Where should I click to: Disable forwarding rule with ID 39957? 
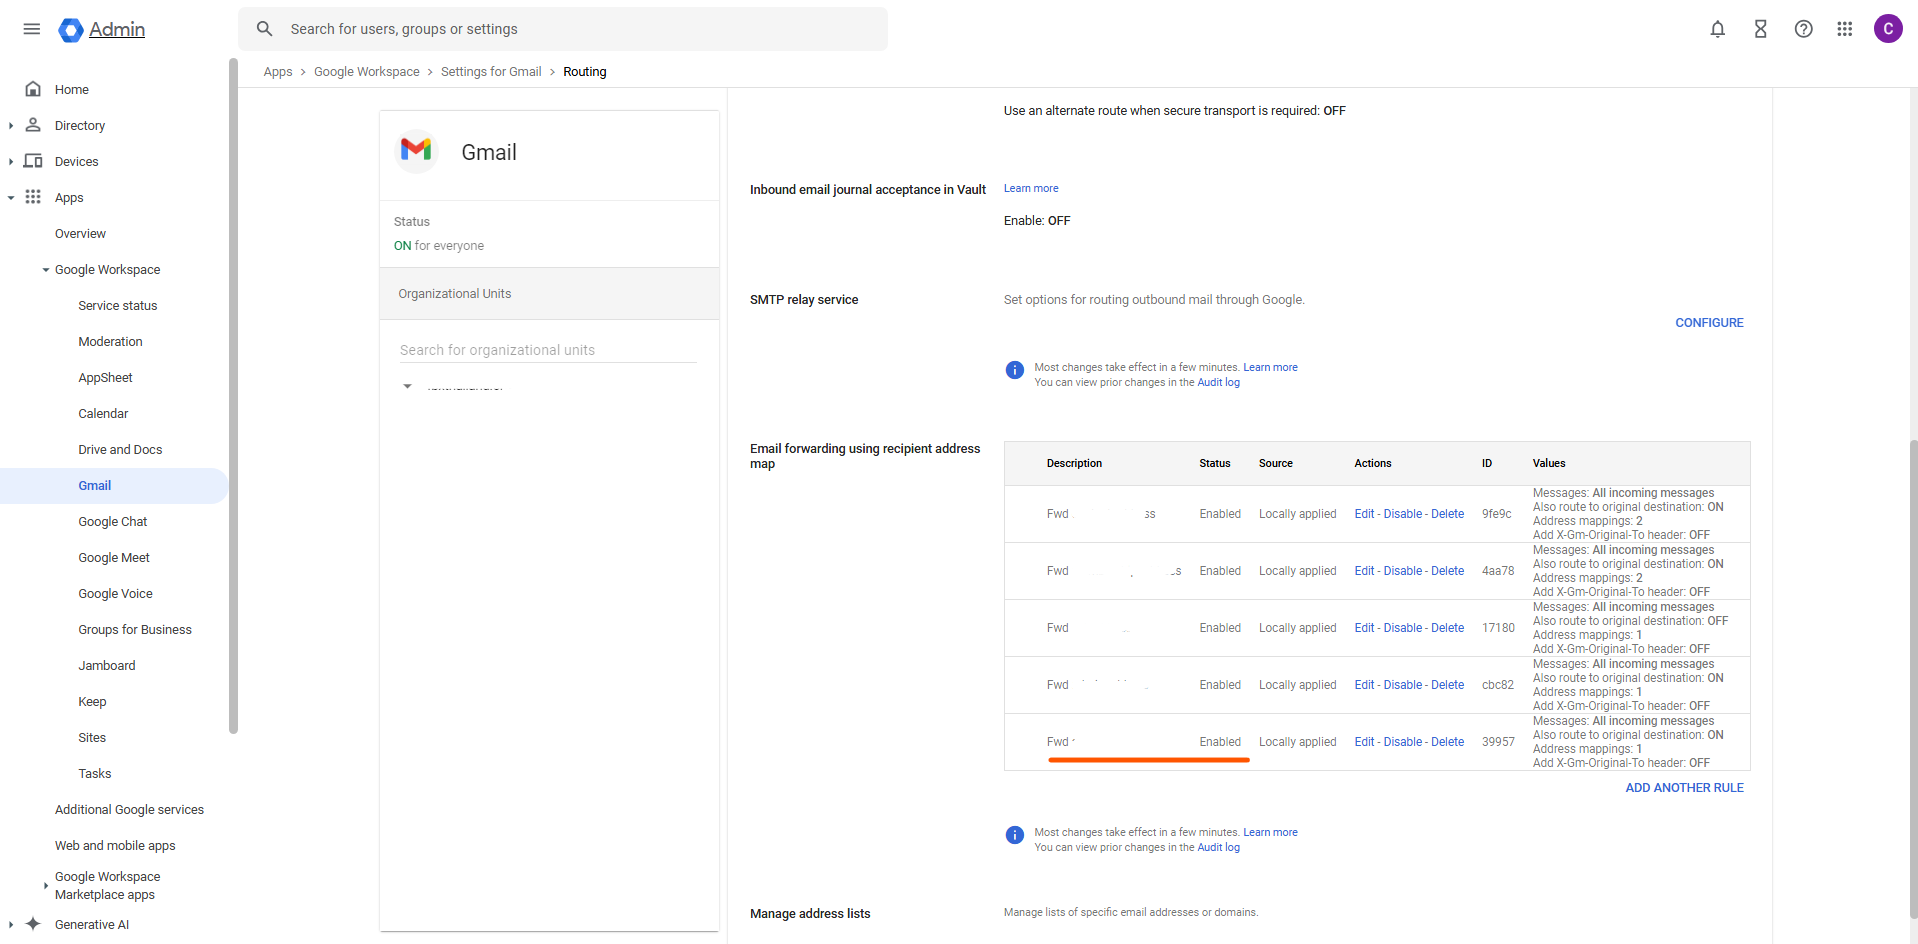coord(1403,742)
